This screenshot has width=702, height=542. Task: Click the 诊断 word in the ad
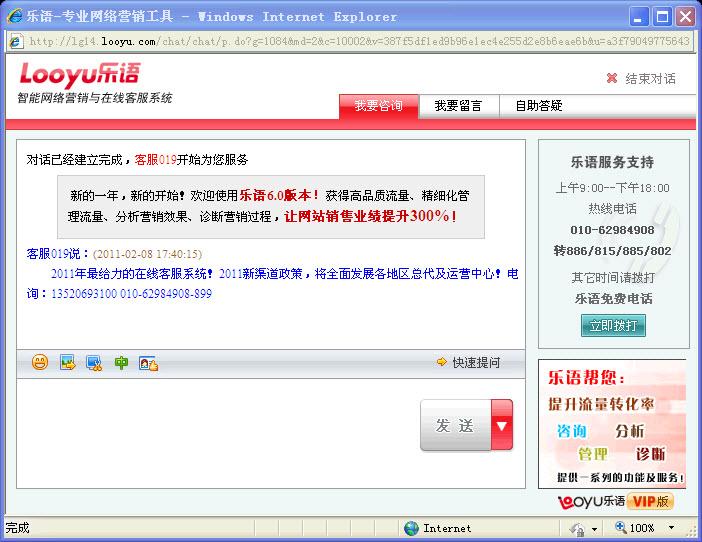[651, 454]
